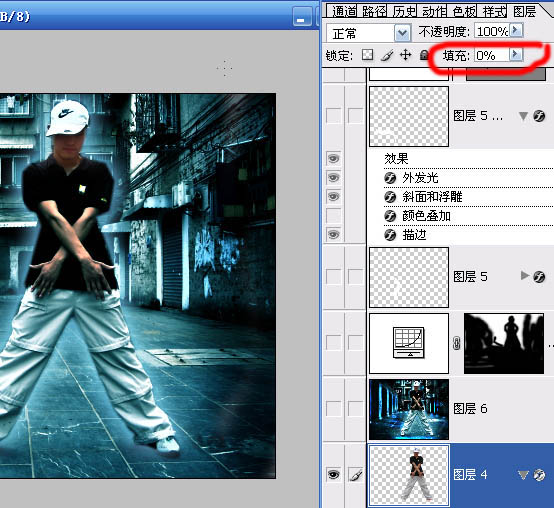This screenshot has height=508, width=554.
Task: Toggle visibility of 斜面和浮雕 effect
Action: tap(333, 196)
